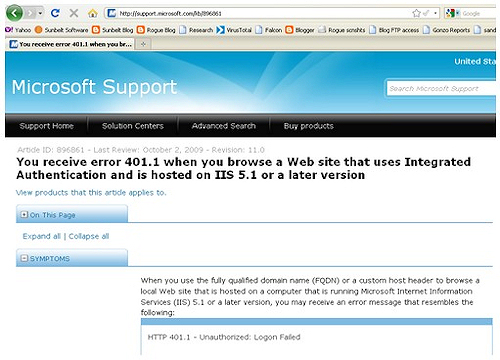The height and width of the screenshot is (360, 500).
Task: Open the Support Home menu item
Action: pyautogui.click(x=47, y=126)
